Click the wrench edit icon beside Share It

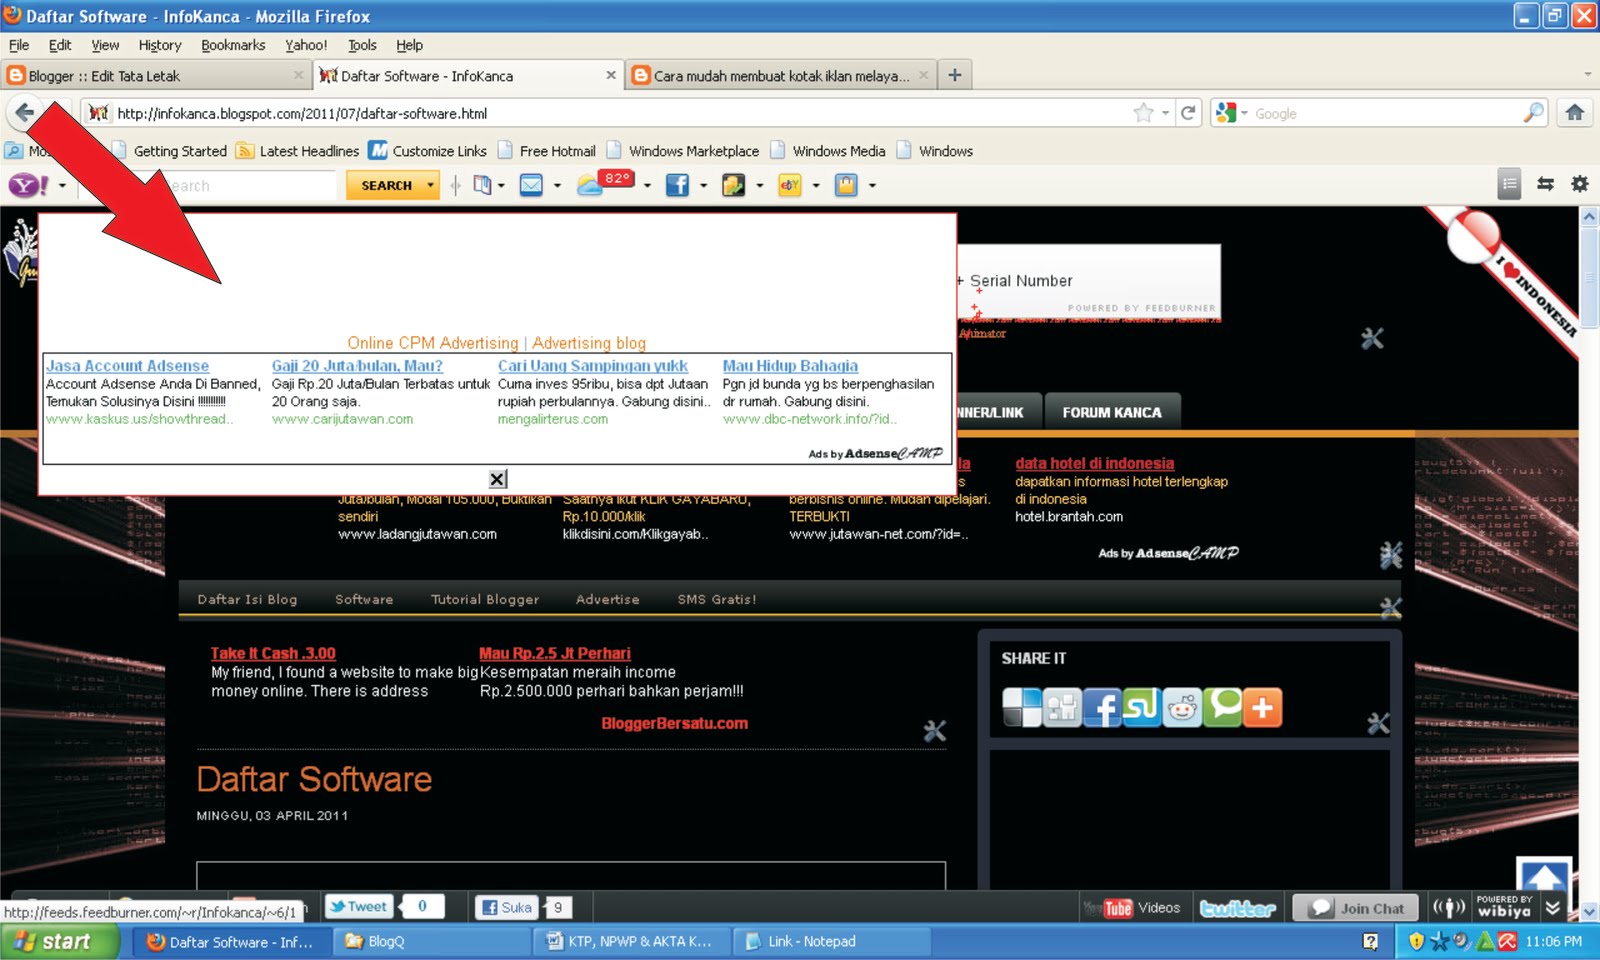(x=1378, y=722)
